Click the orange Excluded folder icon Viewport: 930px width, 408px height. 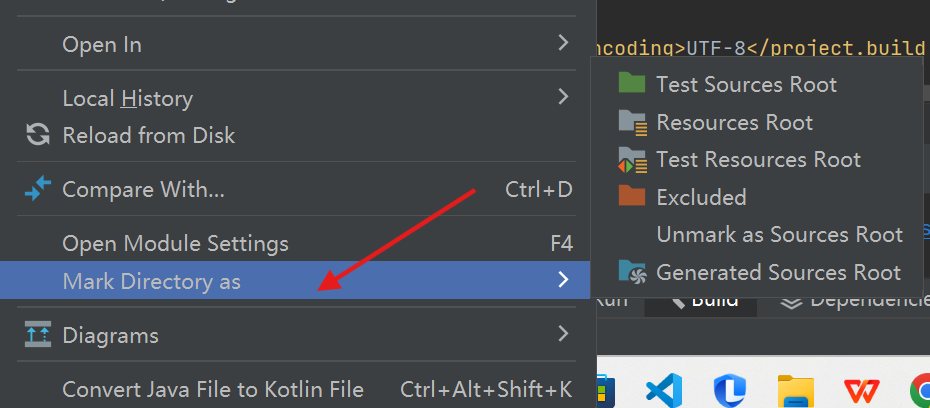[631, 196]
